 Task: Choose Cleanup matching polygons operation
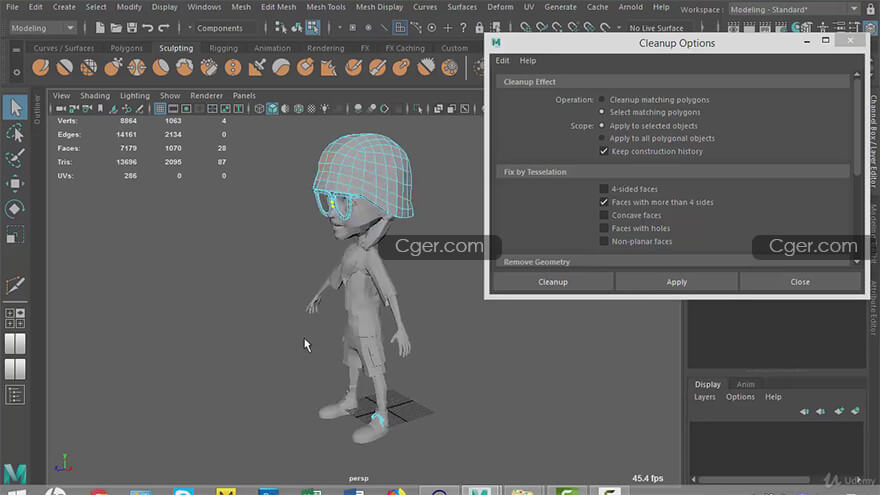(602, 99)
